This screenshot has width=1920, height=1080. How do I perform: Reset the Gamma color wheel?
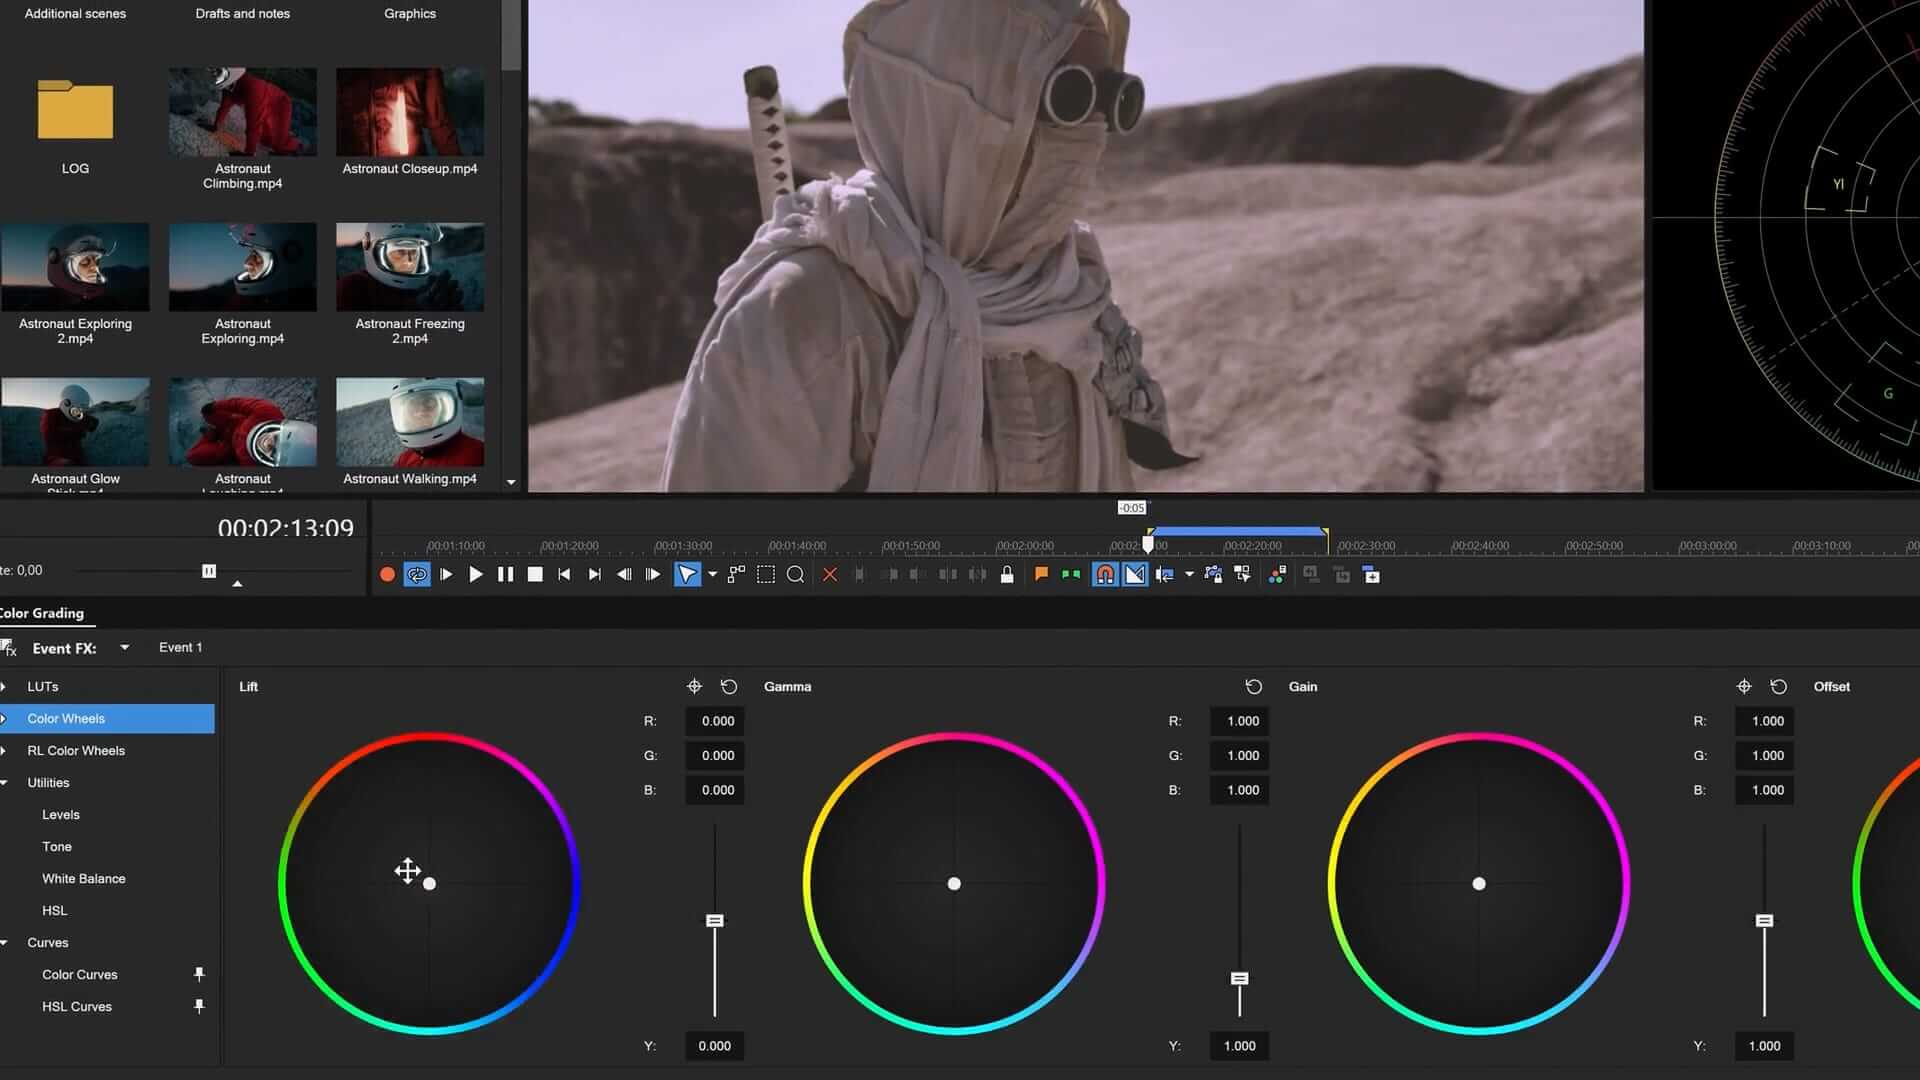[1253, 686]
